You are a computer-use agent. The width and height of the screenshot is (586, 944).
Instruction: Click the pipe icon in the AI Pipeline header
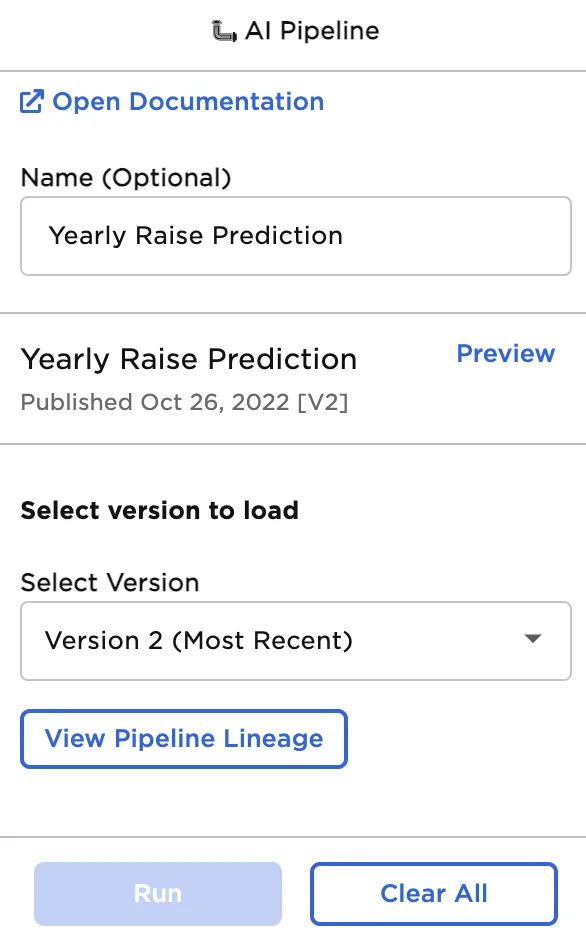tap(222, 30)
